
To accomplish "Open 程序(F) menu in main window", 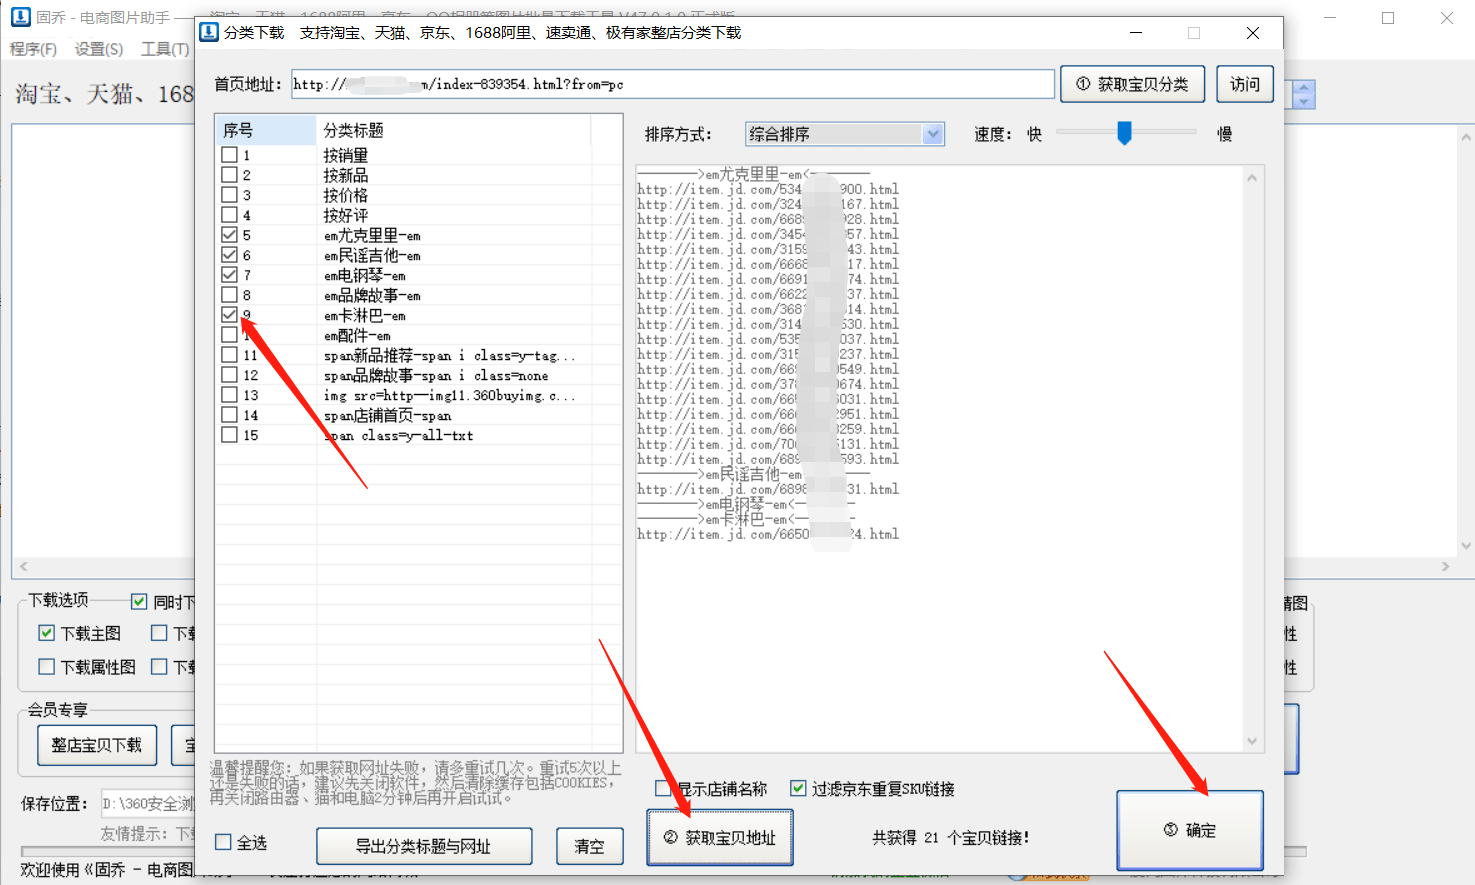I will tap(33, 49).
